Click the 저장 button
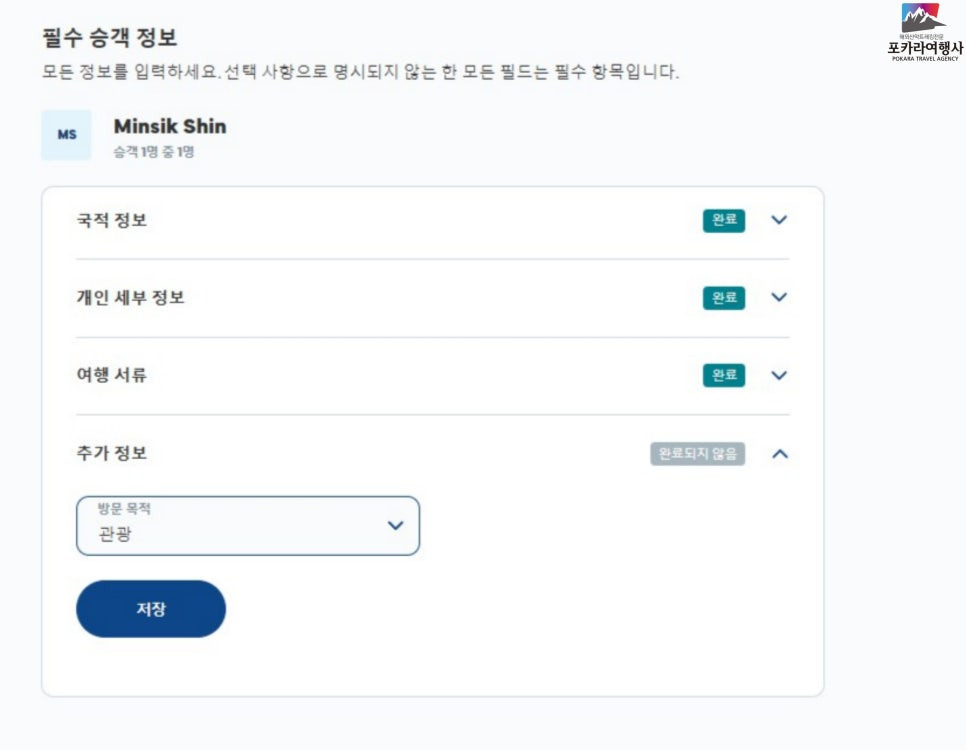The width and height of the screenshot is (966, 750). tap(151, 609)
